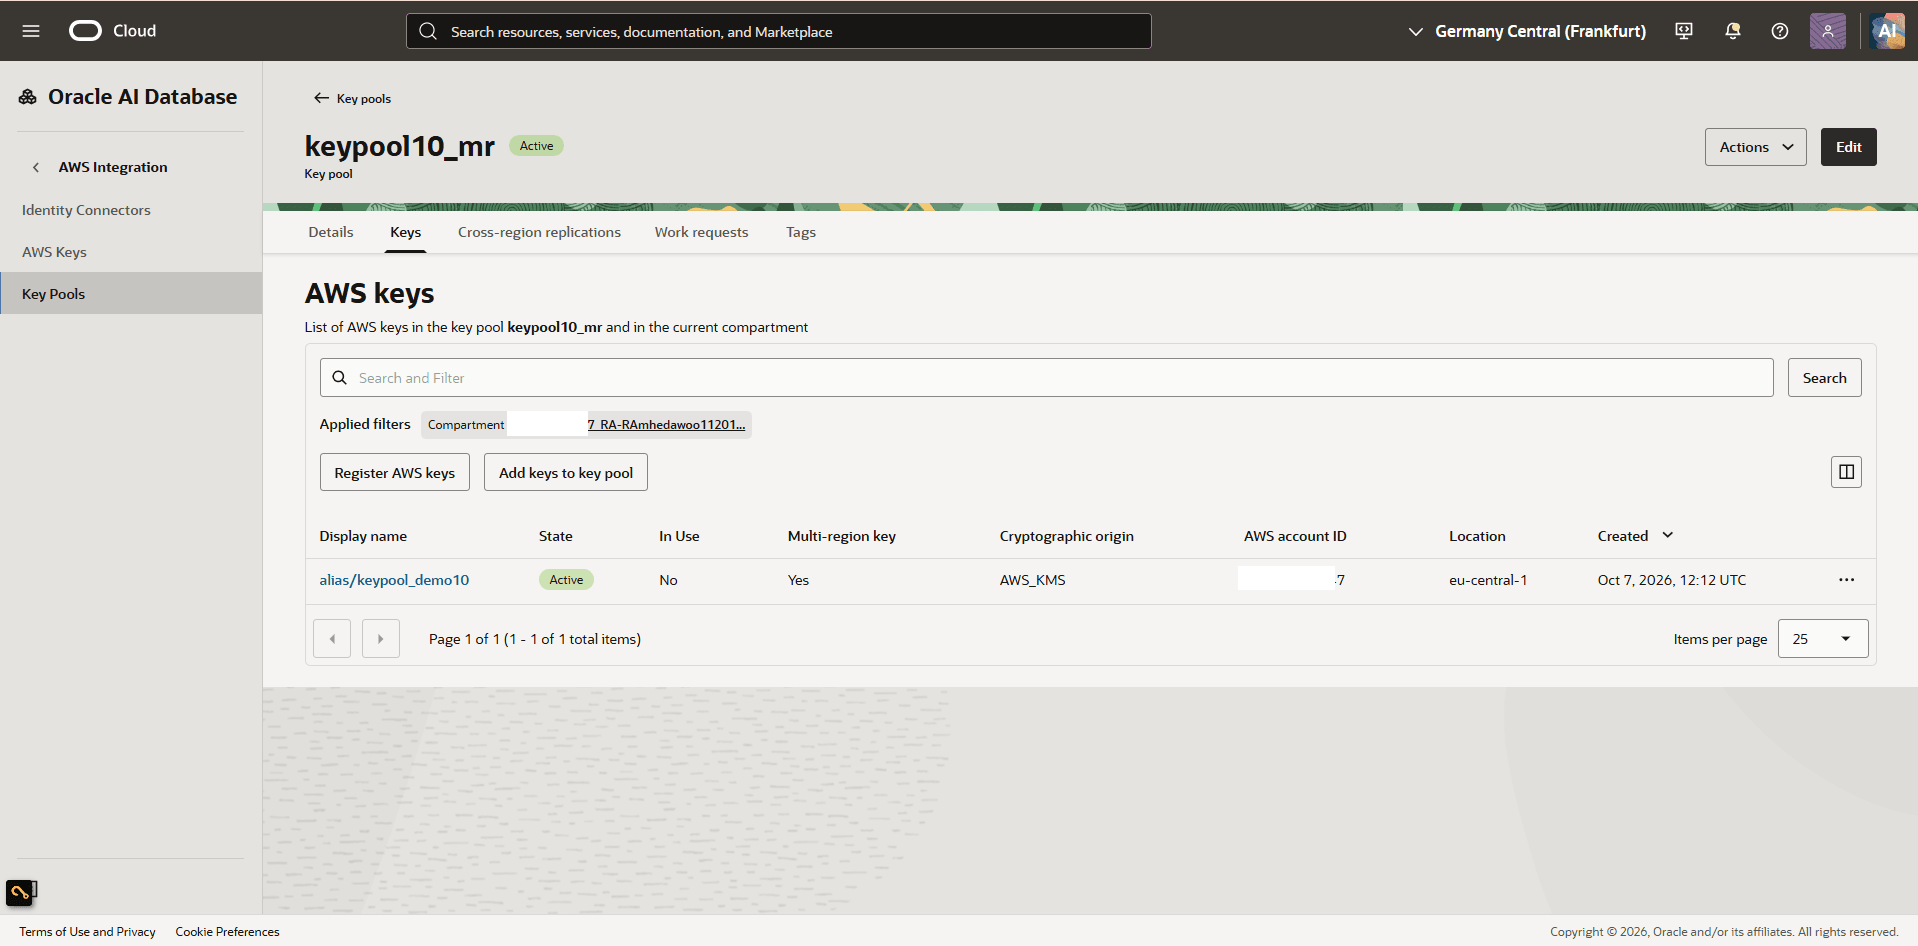Click the In Use column header
Image resolution: width=1918 pixels, height=946 pixels.
point(679,536)
